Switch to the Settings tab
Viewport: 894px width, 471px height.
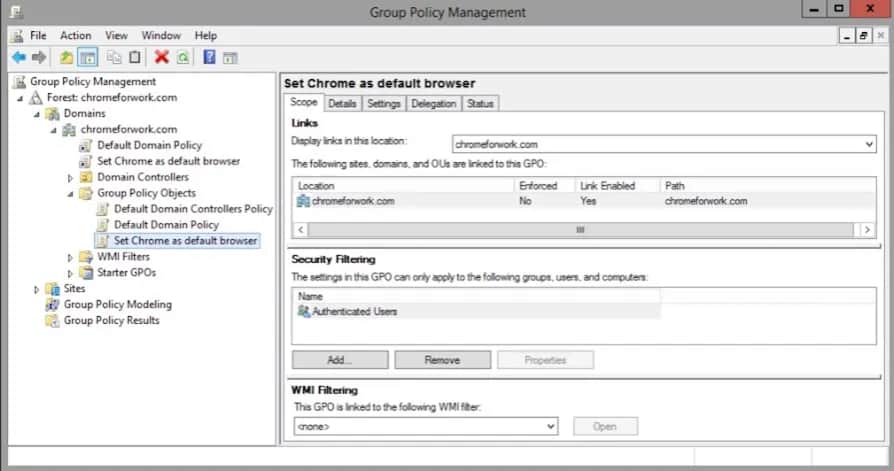pos(383,103)
